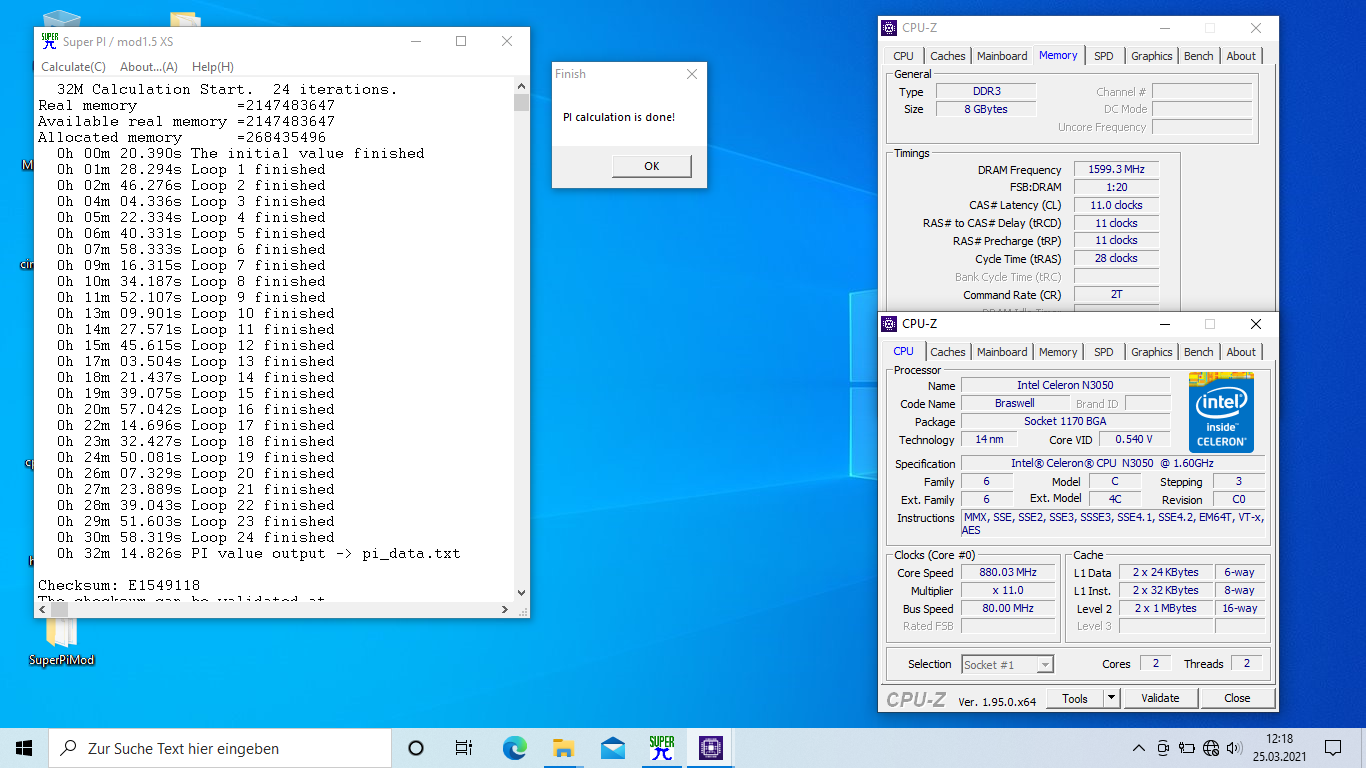Open Mainboard tab in upper CPU-Z window
Image resolution: width=1366 pixels, height=768 pixels.
(1002, 56)
